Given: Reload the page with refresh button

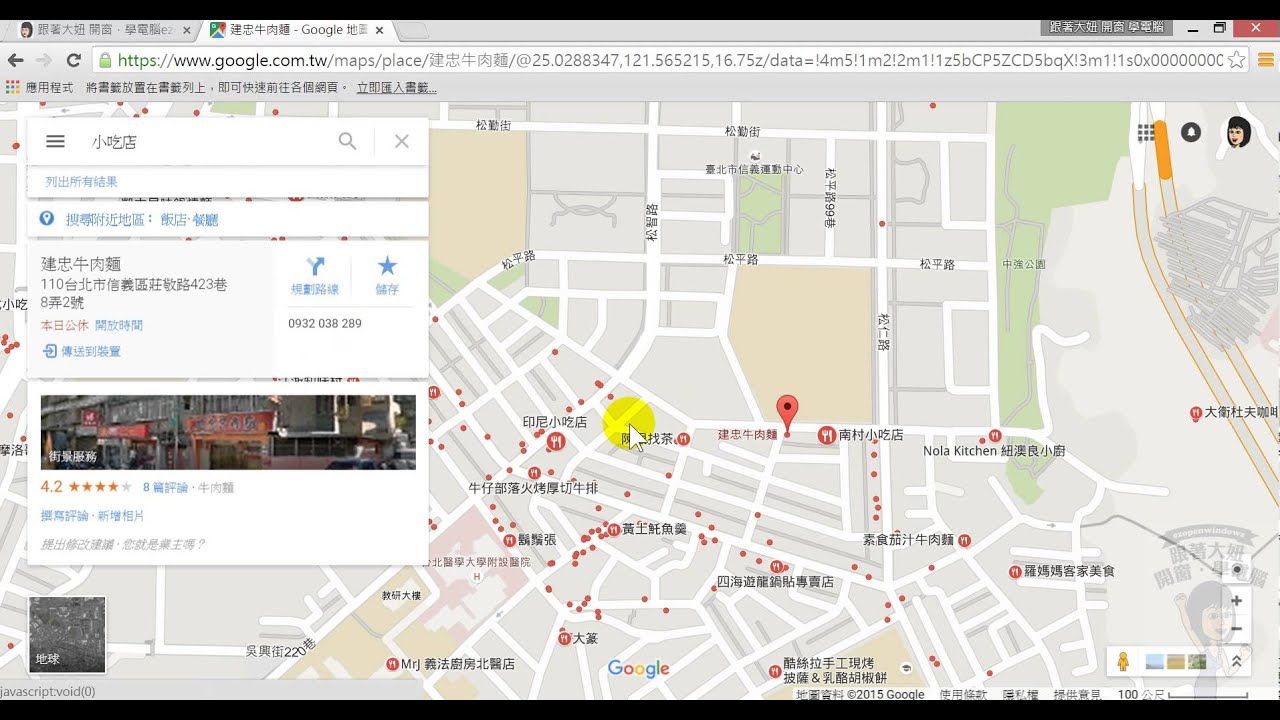Looking at the screenshot, I should coord(73,60).
